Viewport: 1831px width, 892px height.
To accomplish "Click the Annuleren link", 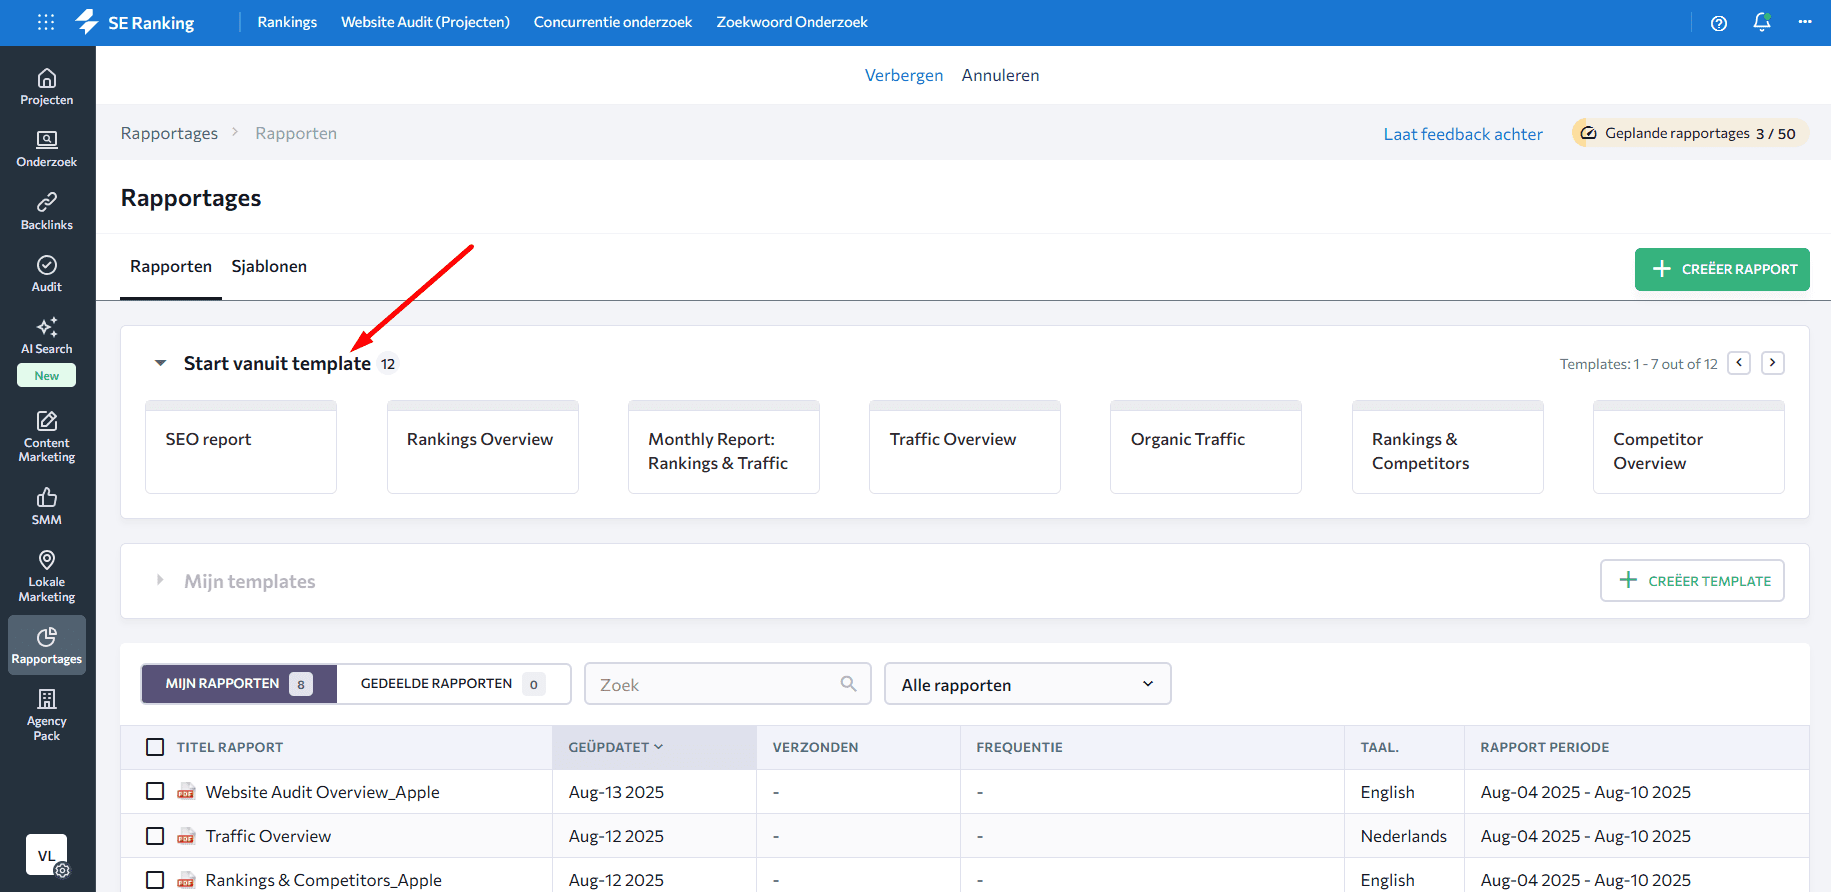I will 1000,75.
